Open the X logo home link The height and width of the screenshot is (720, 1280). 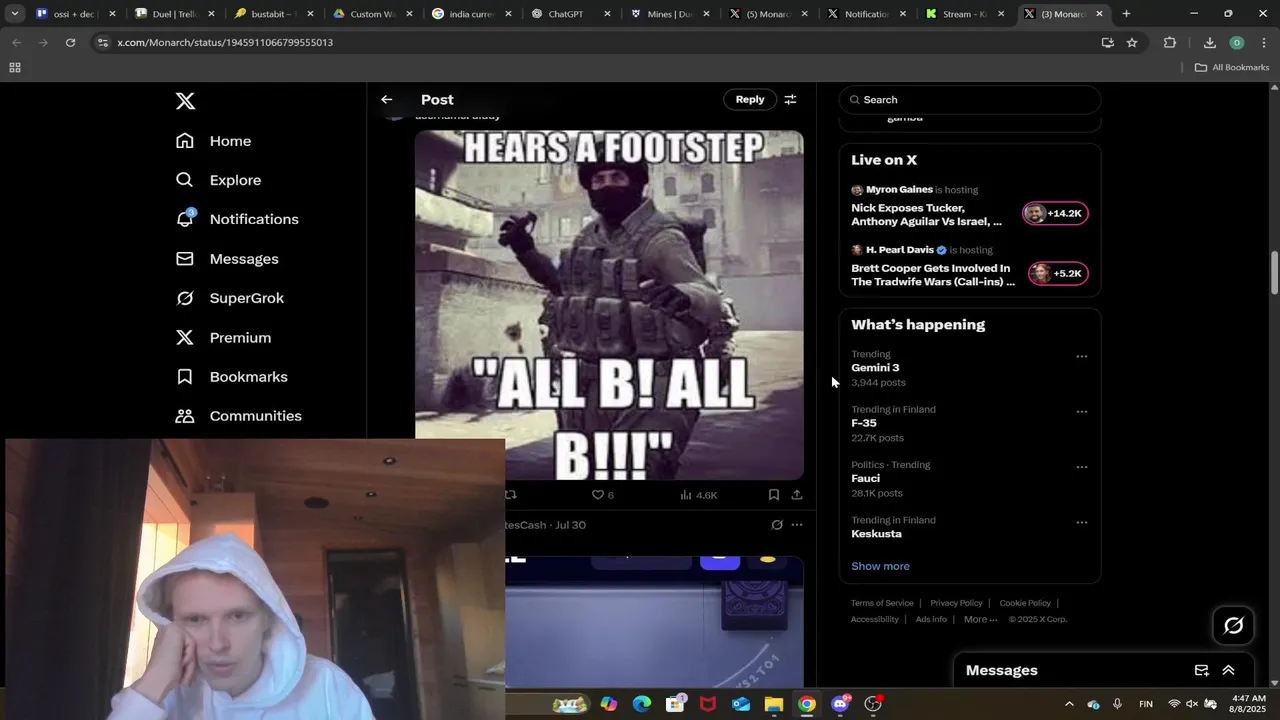tap(185, 101)
